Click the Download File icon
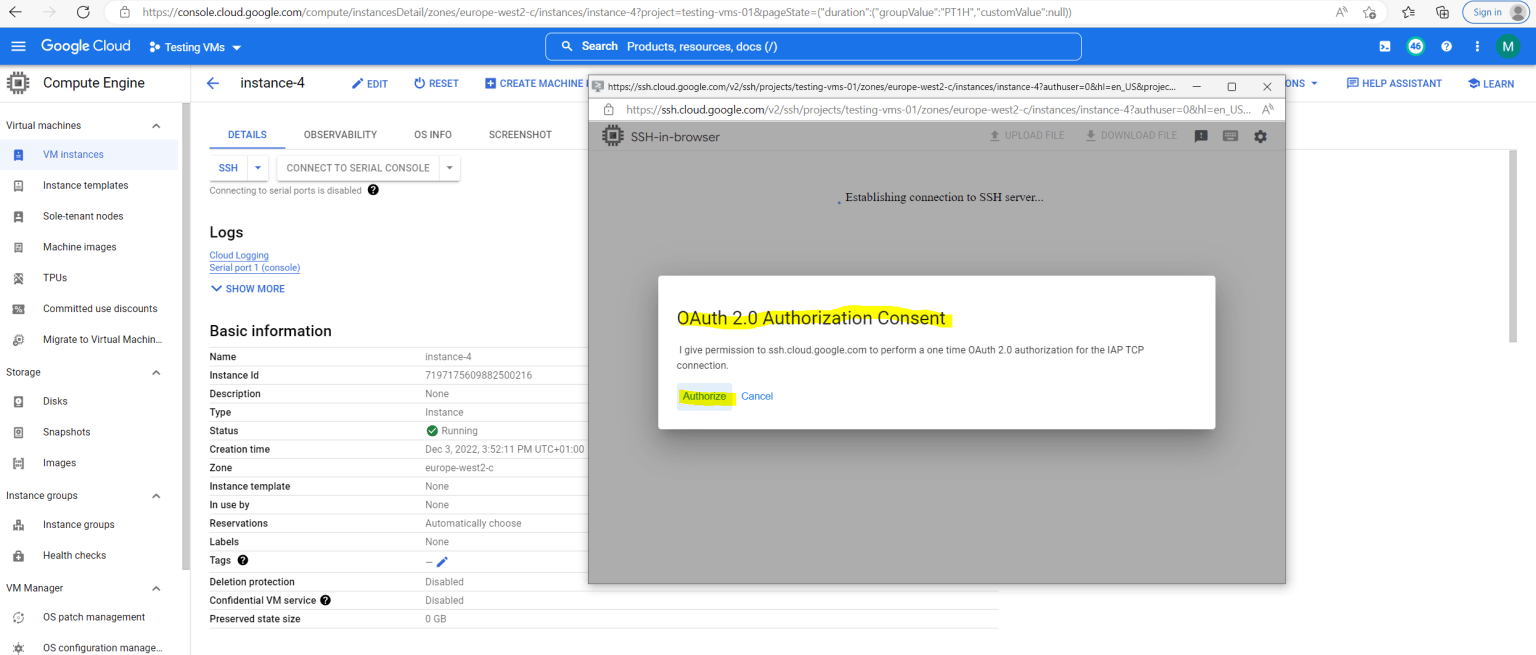 tap(1130, 134)
